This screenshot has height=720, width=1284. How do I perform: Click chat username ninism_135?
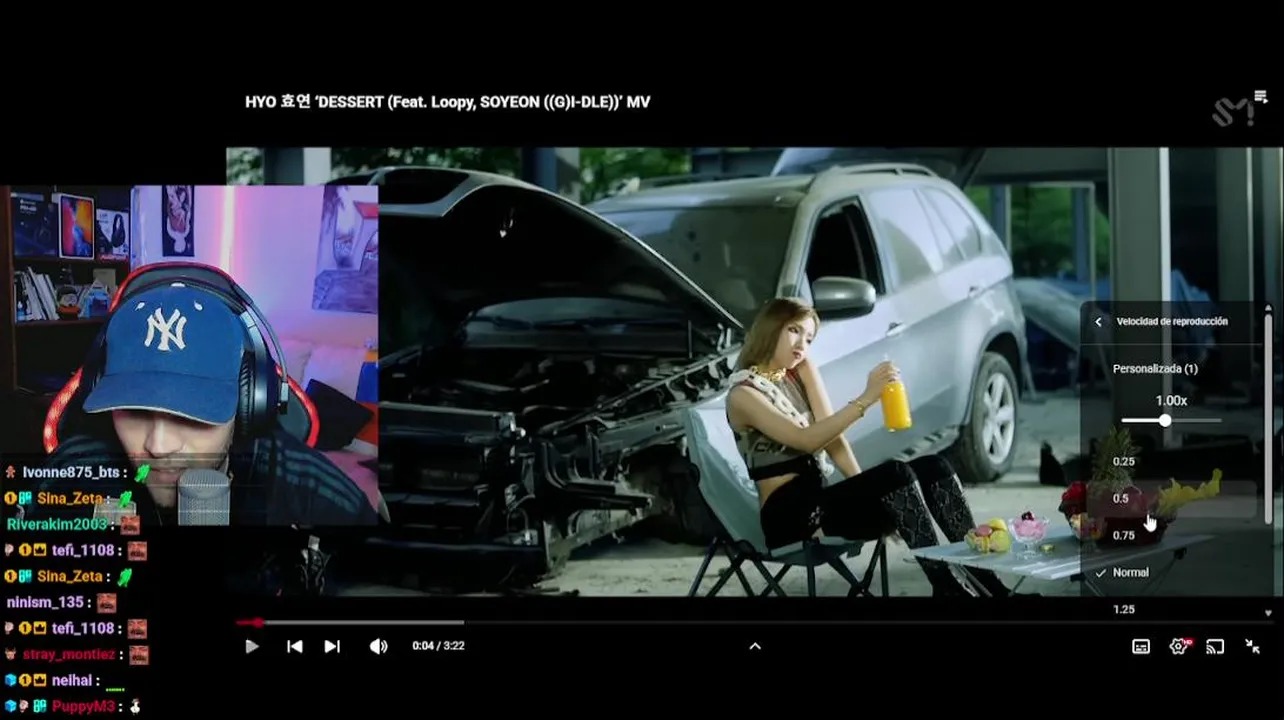tap(47, 602)
